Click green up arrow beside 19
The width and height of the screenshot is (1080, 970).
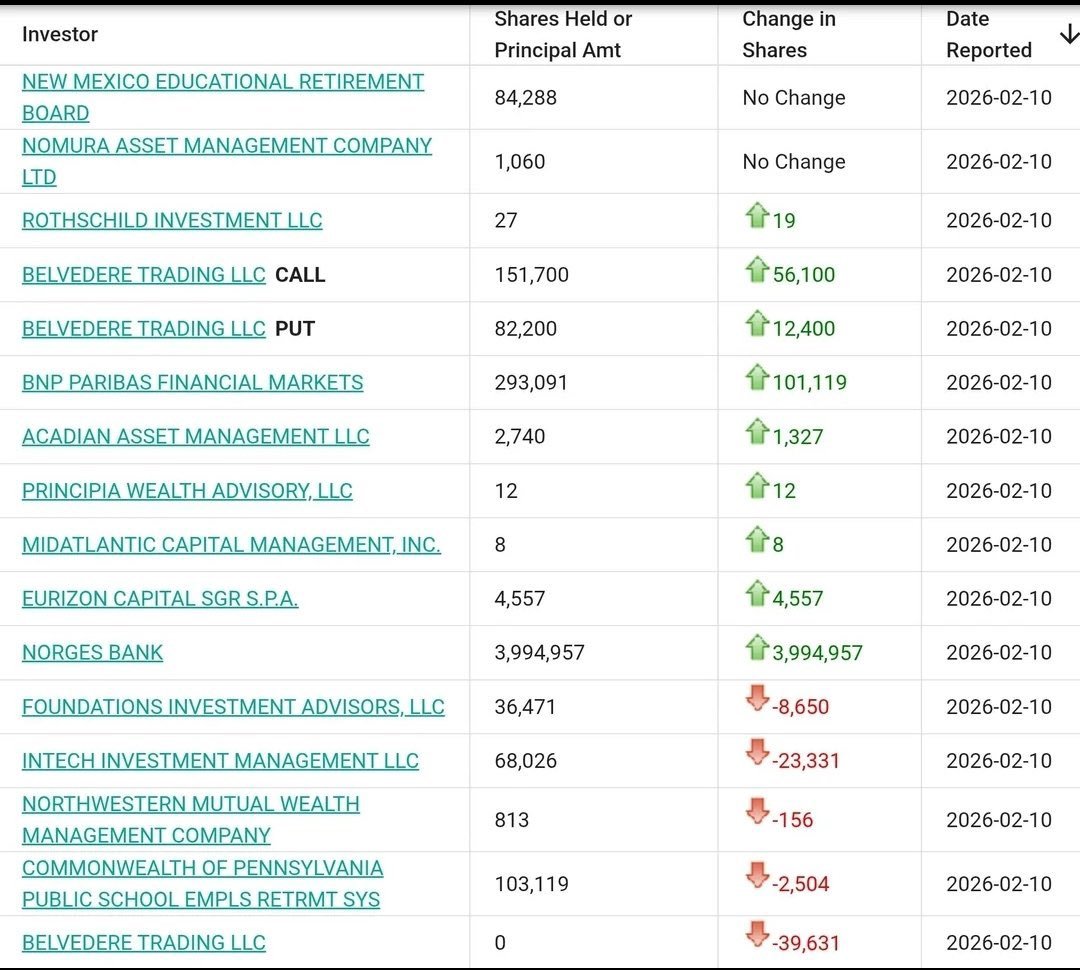757,215
